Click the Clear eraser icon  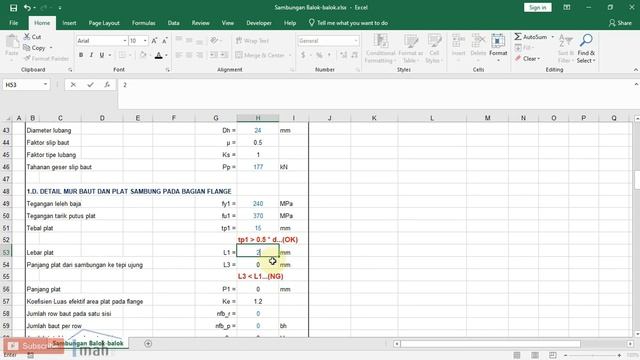pos(518,59)
